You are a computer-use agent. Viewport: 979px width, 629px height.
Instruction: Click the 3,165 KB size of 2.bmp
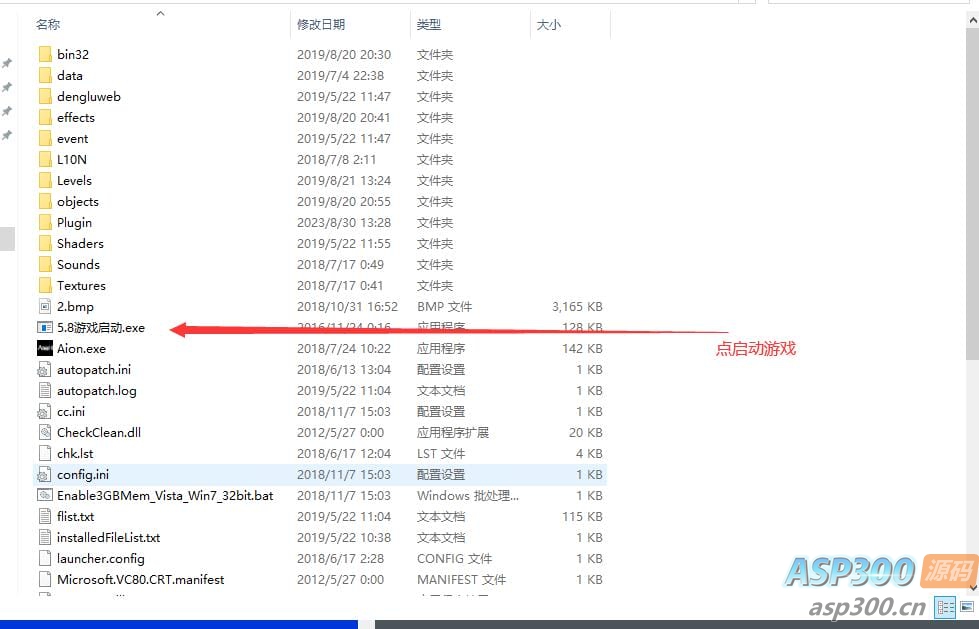coord(577,307)
